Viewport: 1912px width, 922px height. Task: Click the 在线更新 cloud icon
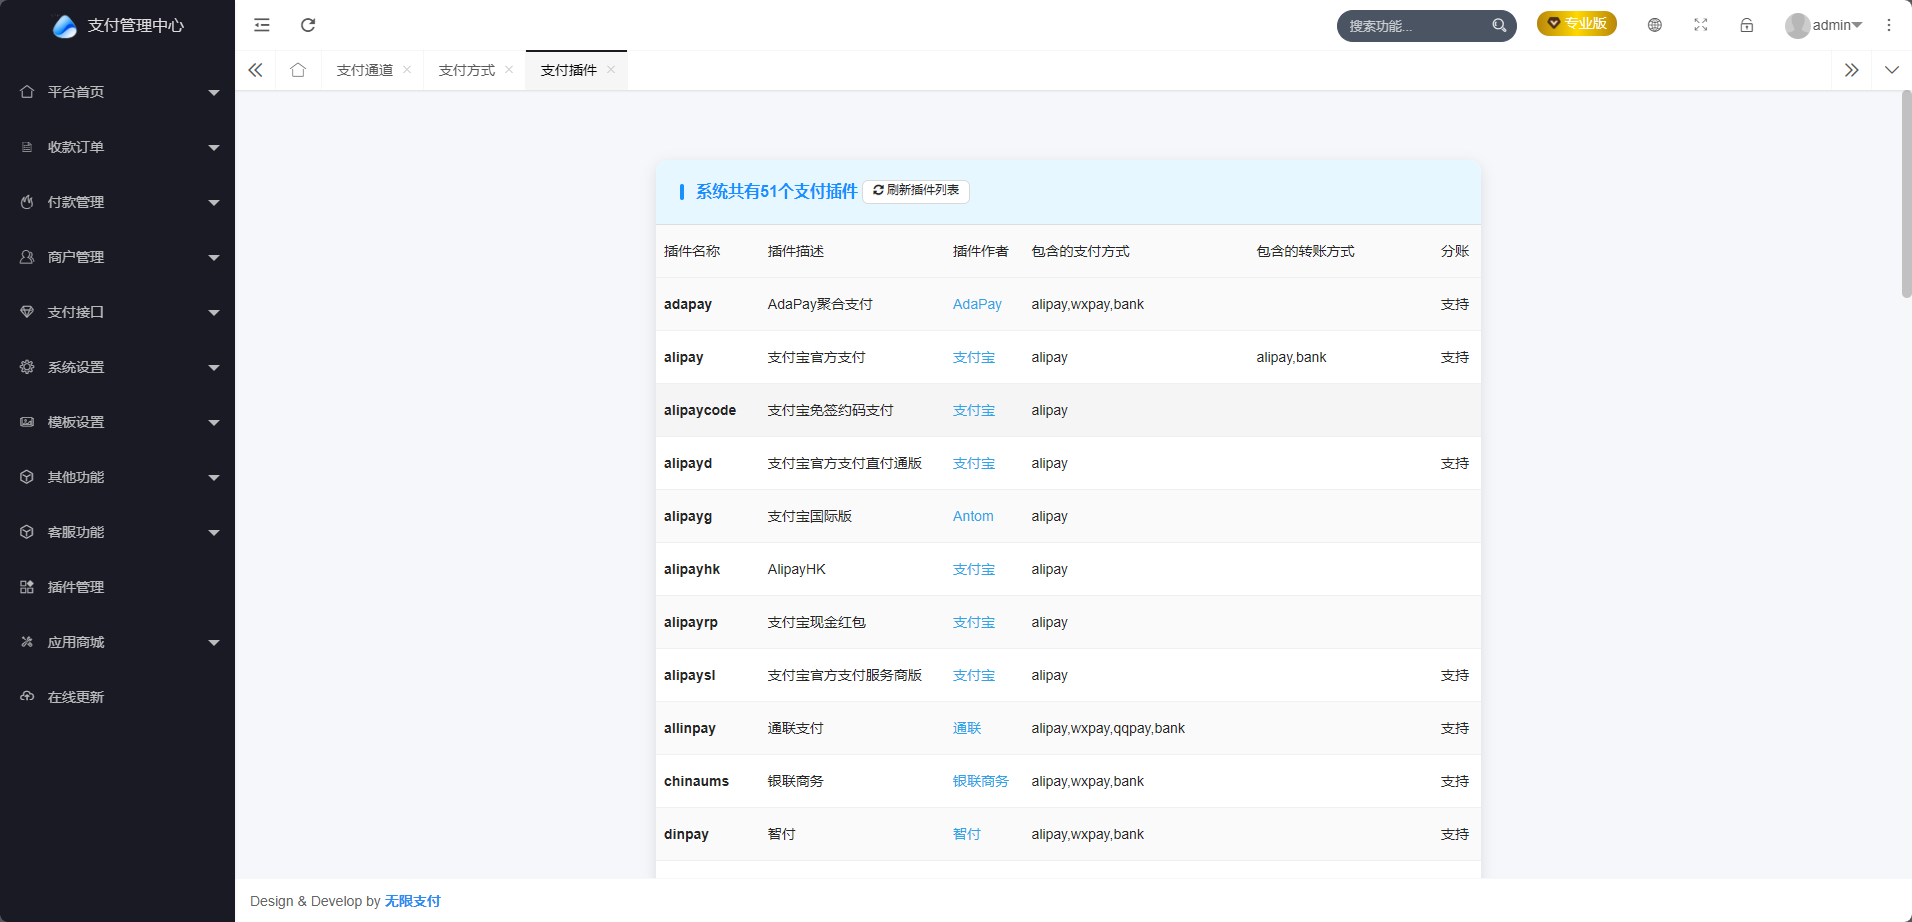pos(27,697)
